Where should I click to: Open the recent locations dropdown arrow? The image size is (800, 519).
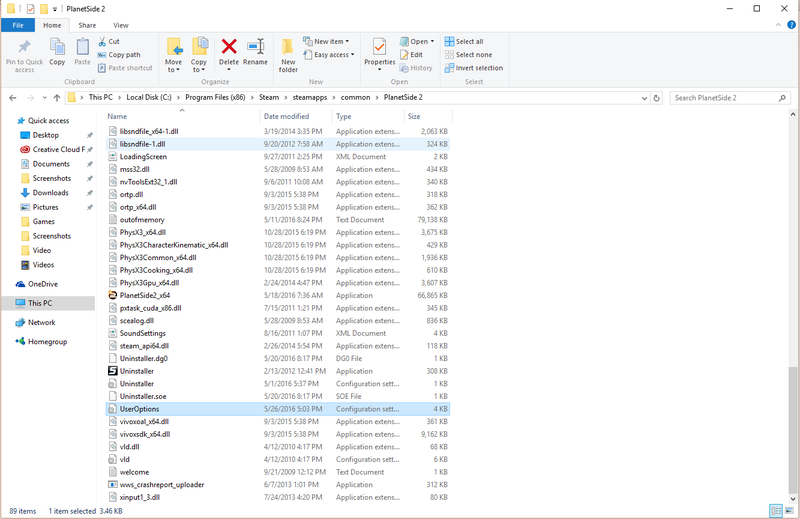click(44, 98)
